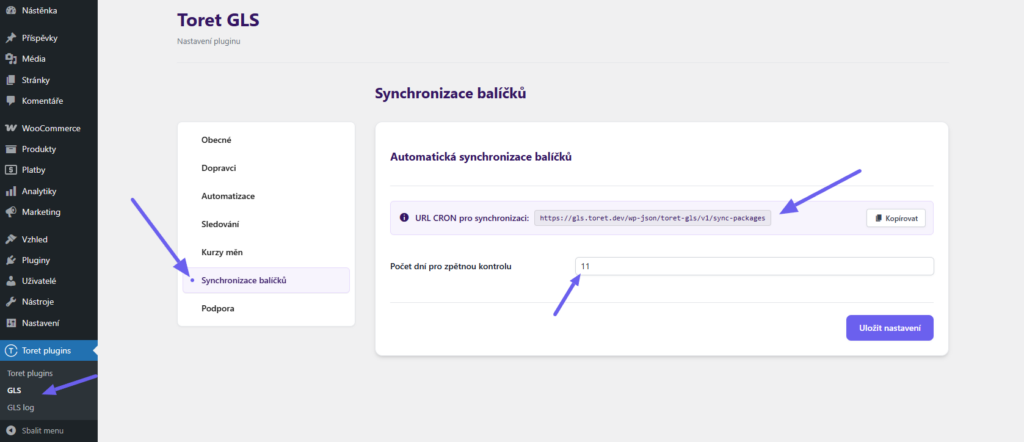Click the Uživatelé person icon
Screen dimensions: 1024x442
(10, 281)
